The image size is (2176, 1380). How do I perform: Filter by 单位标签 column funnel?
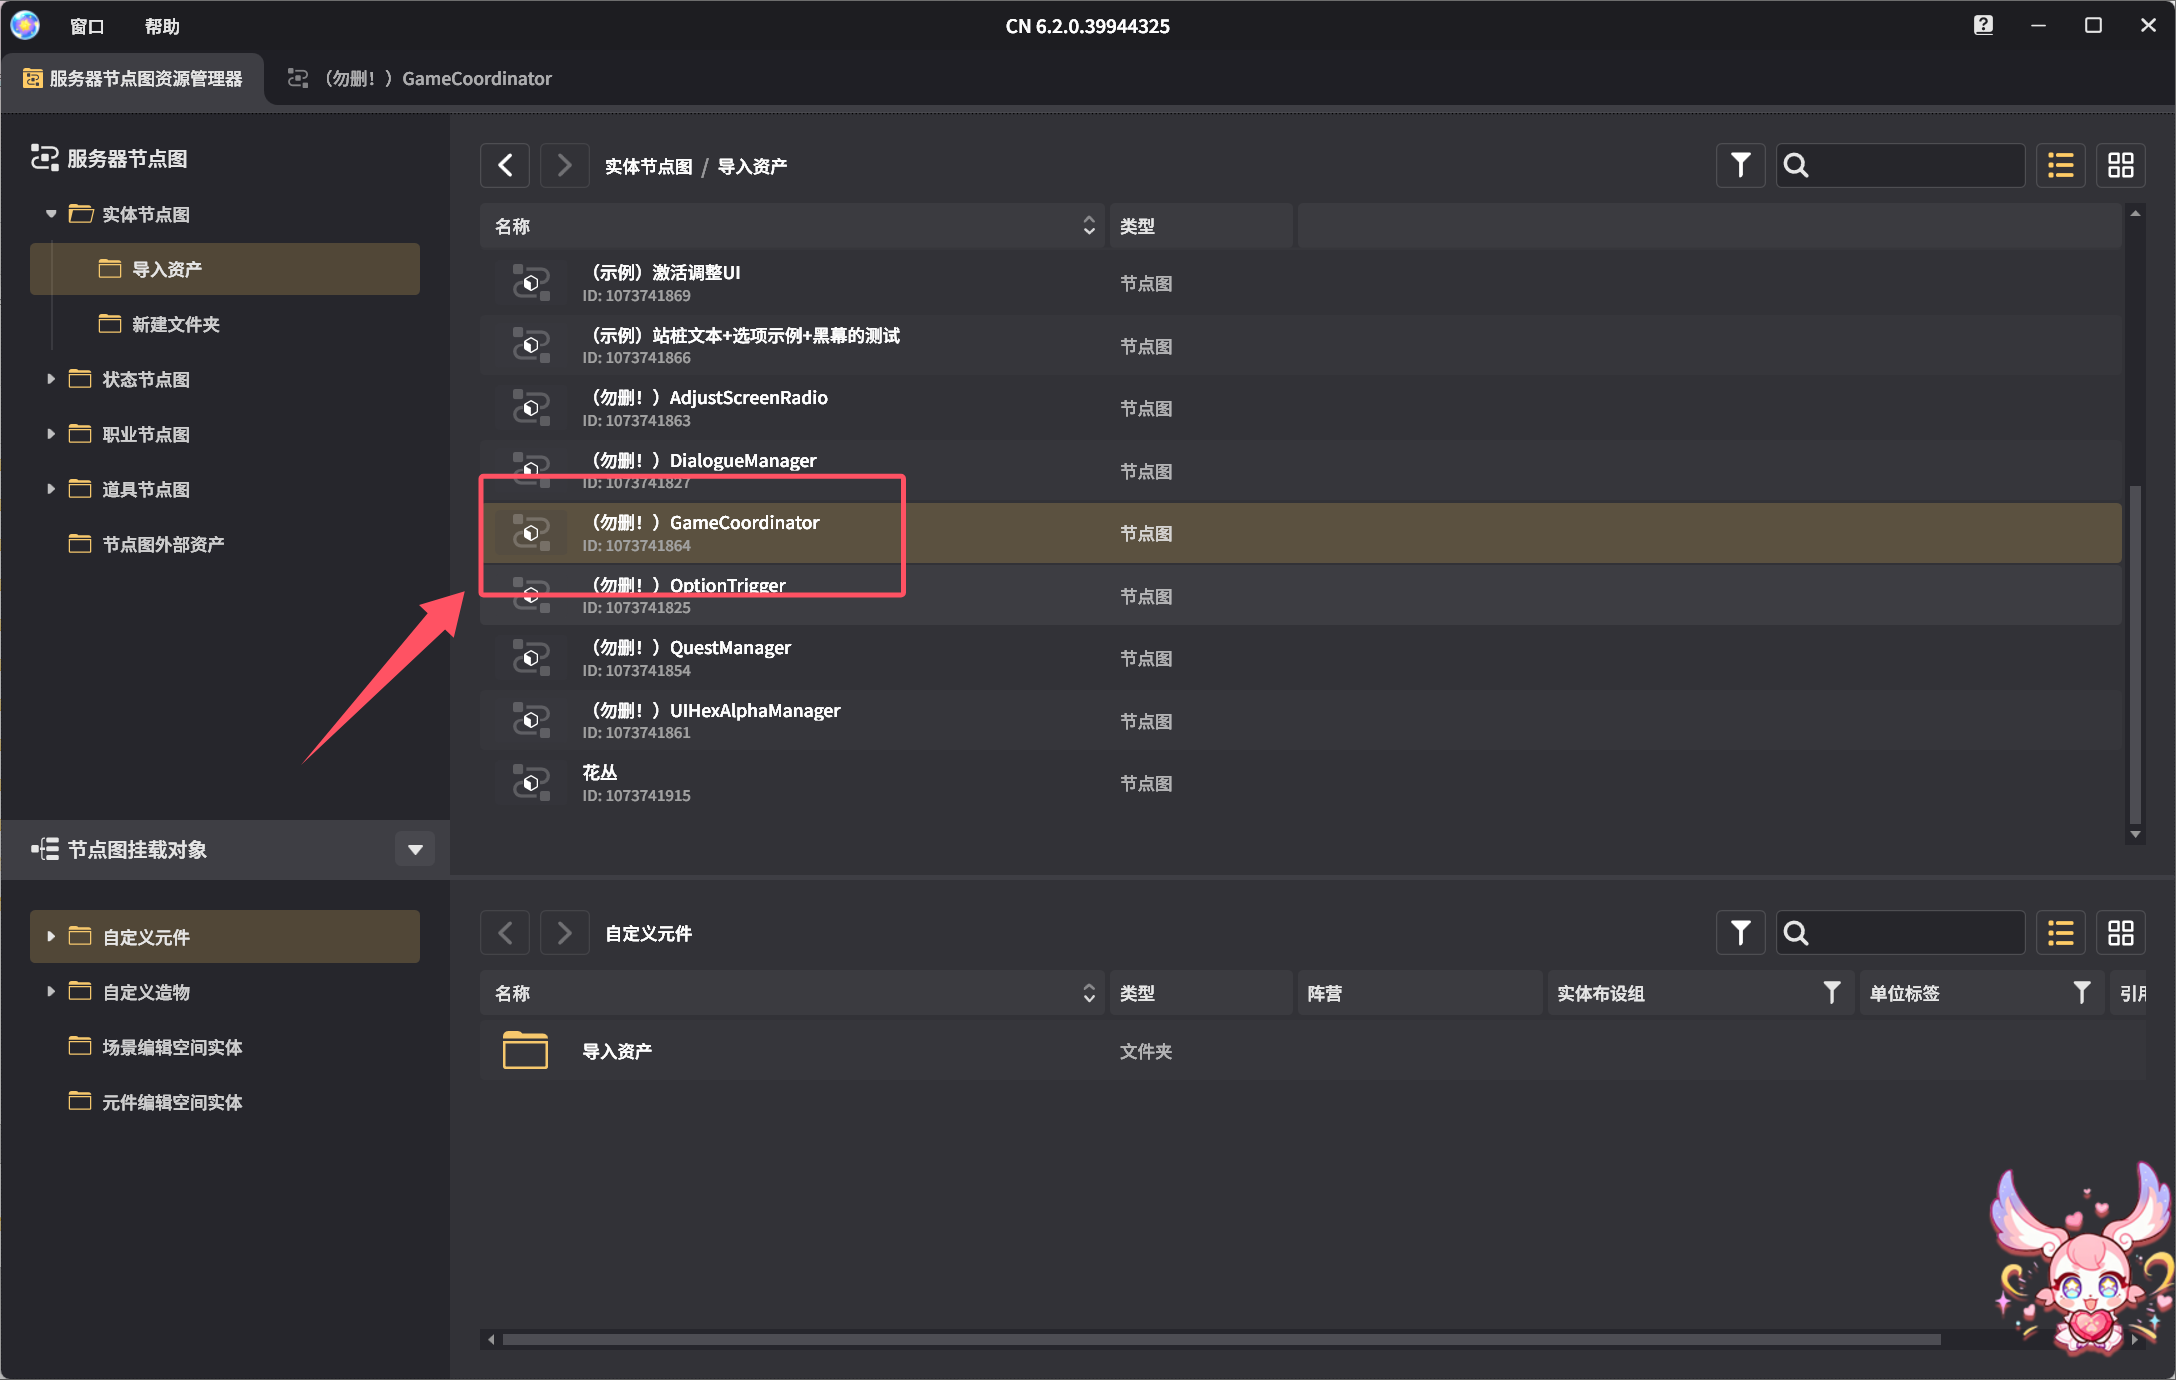[x=2081, y=993]
